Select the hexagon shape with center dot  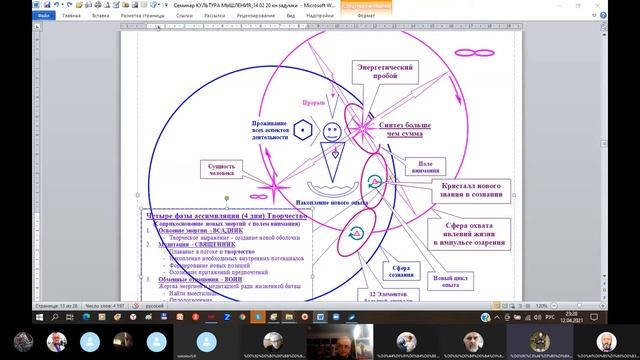pos(303,130)
